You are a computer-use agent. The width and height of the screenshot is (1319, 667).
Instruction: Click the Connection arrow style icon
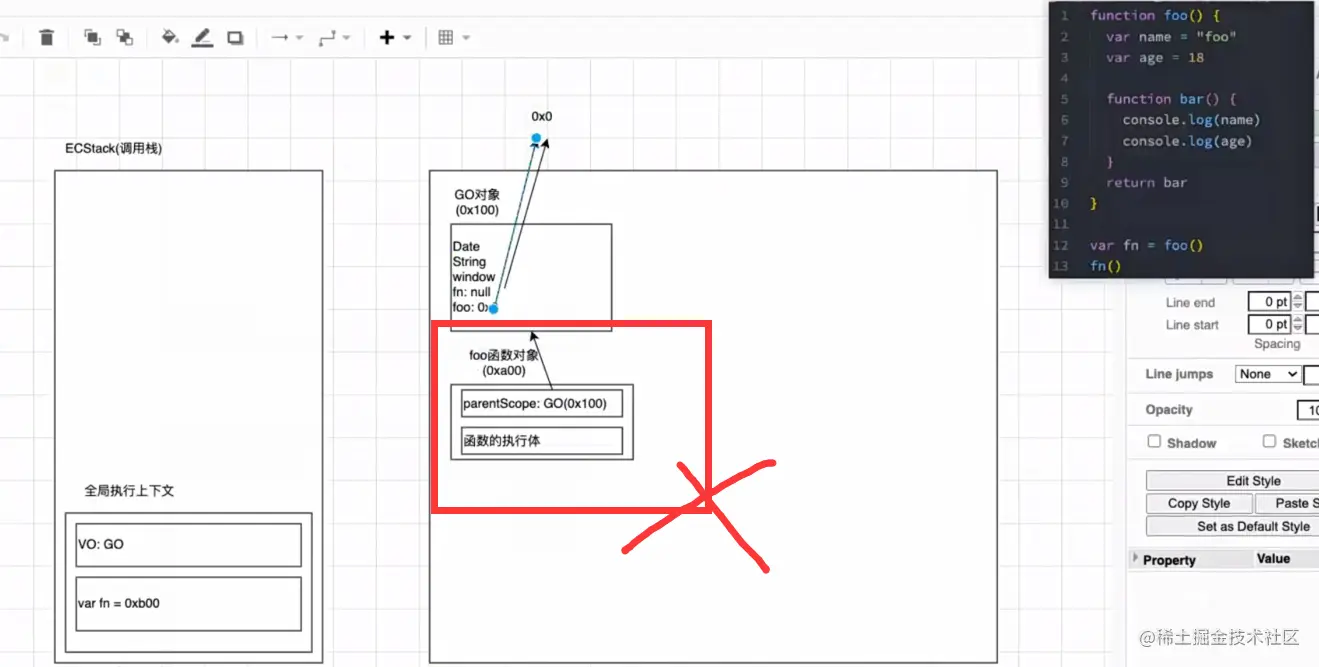pyautogui.click(x=279, y=38)
